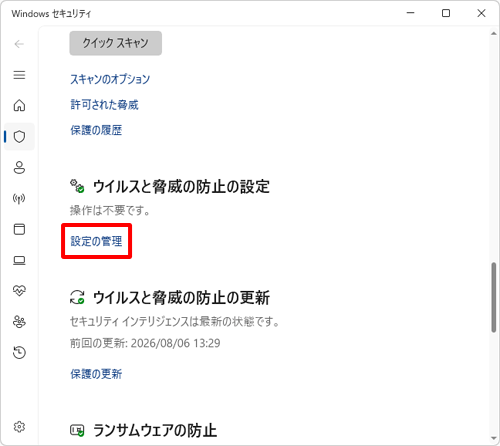The width and height of the screenshot is (500, 446).
Task: Click the クイック スキャン button
Action: pyautogui.click(x=116, y=43)
